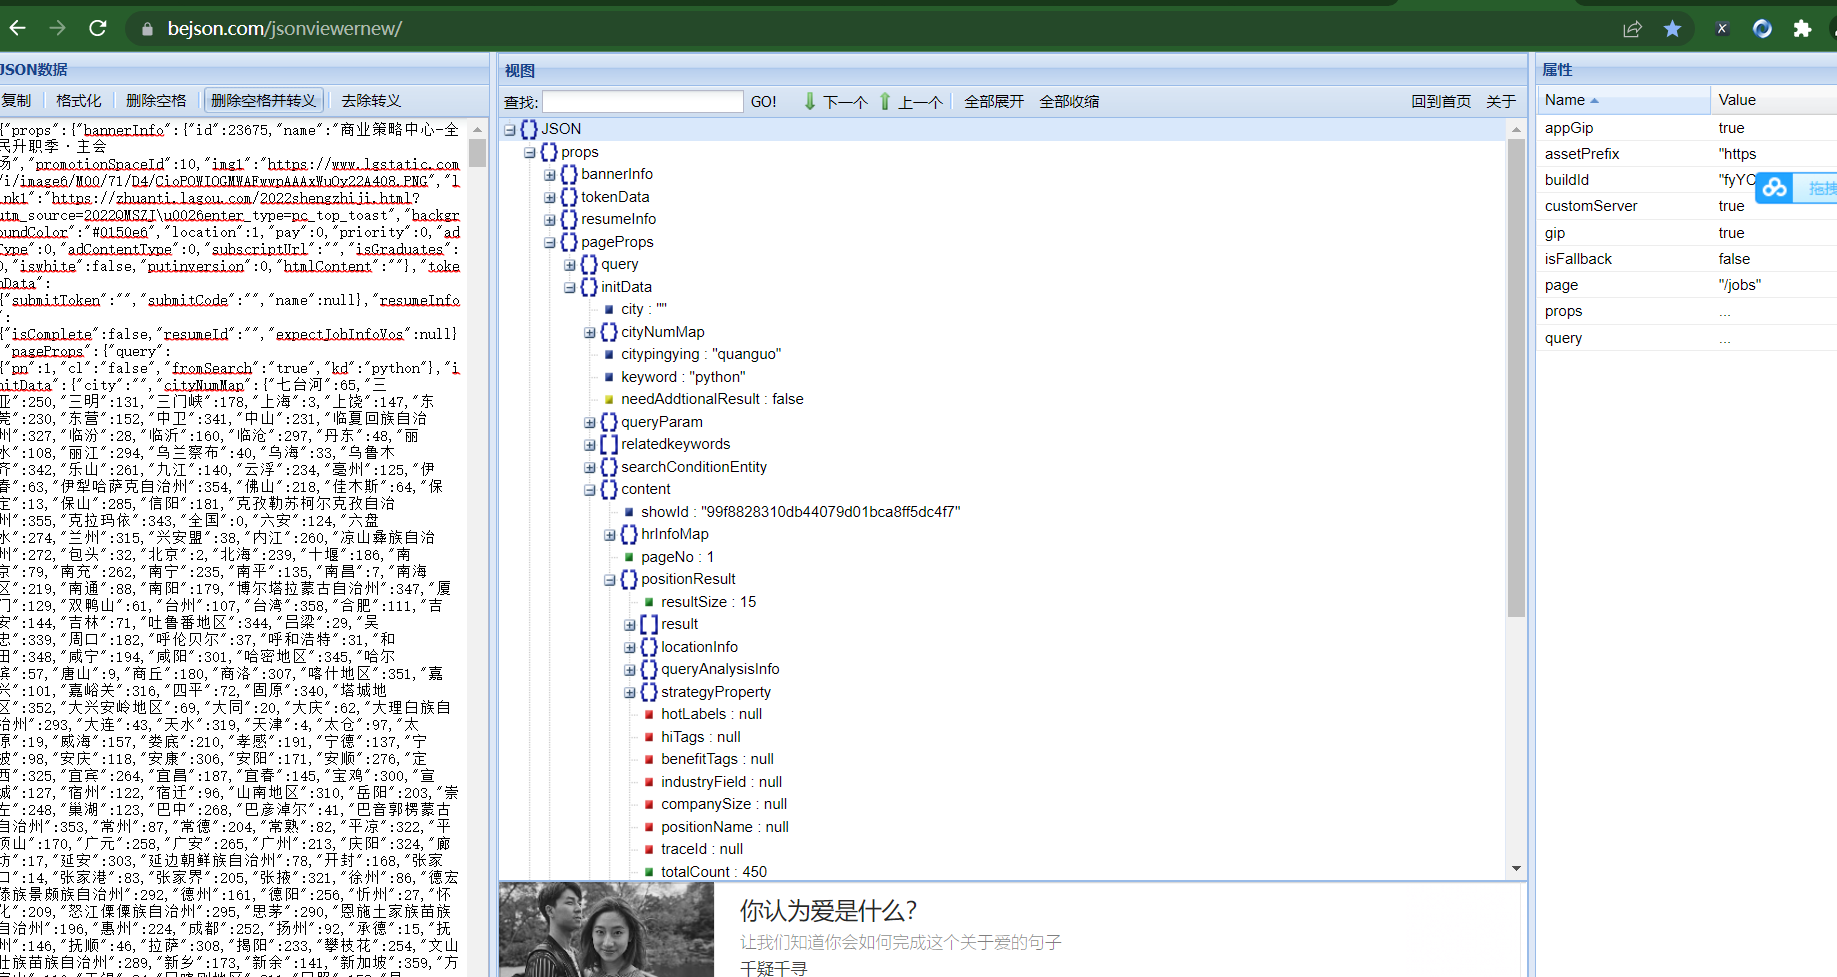
Task: Collapse the JSON root node
Action: (x=510, y=129)
